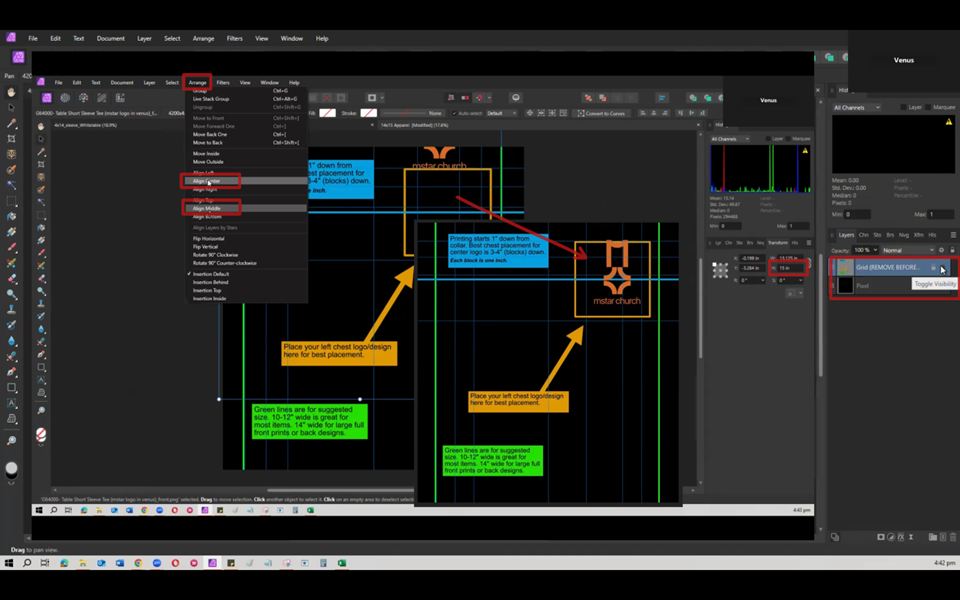Click the white color circle in far-left toolbar
Image resolution: width=960 pixels, height=600 pixels.
click(12, 468)
